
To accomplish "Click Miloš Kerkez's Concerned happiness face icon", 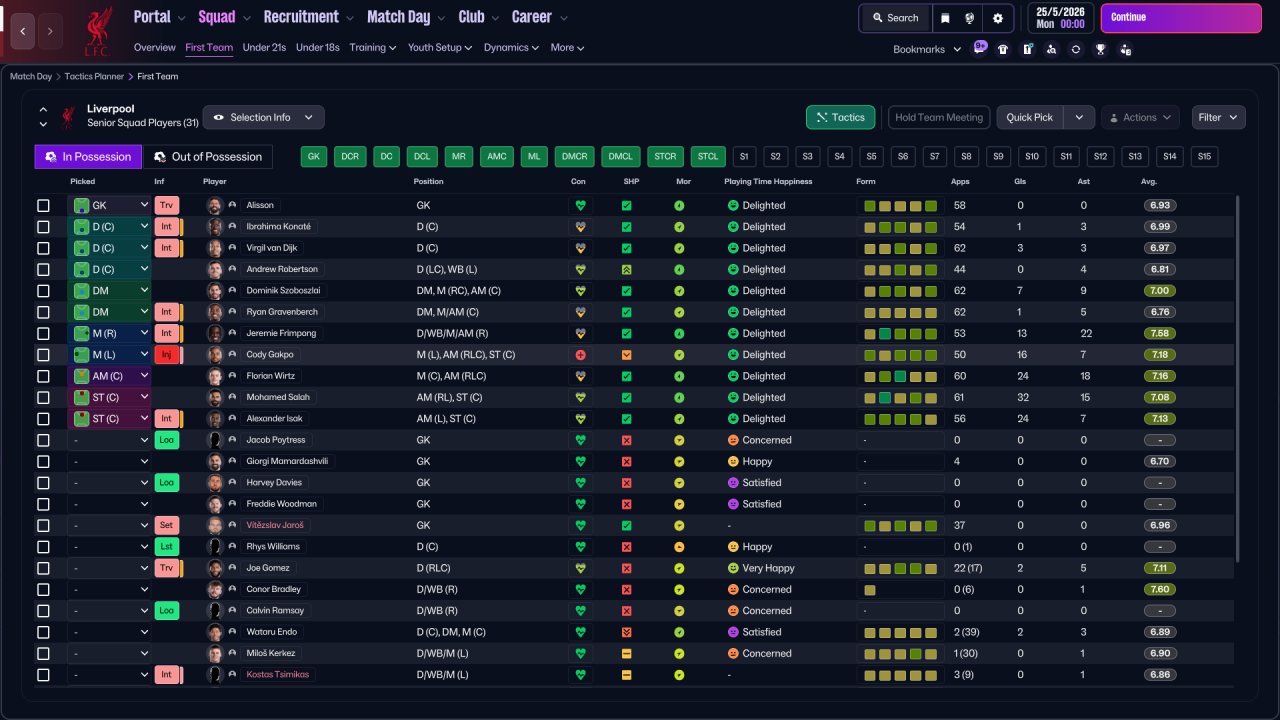I will tap(732, 653).
